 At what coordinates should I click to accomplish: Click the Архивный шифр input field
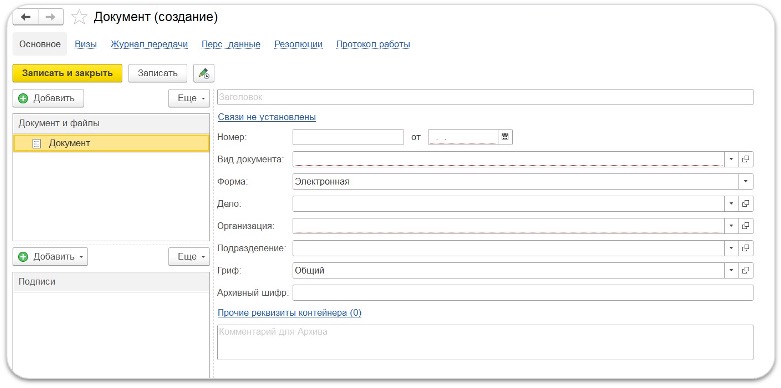(523, 292)
